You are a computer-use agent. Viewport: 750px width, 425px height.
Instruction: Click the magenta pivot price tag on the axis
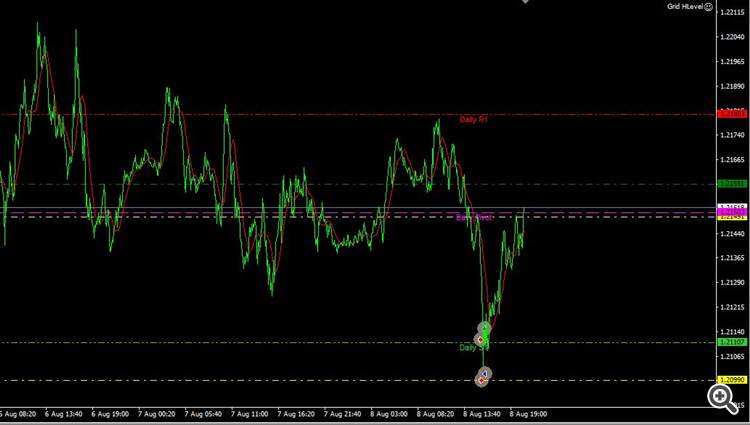(x=732, y=212)
